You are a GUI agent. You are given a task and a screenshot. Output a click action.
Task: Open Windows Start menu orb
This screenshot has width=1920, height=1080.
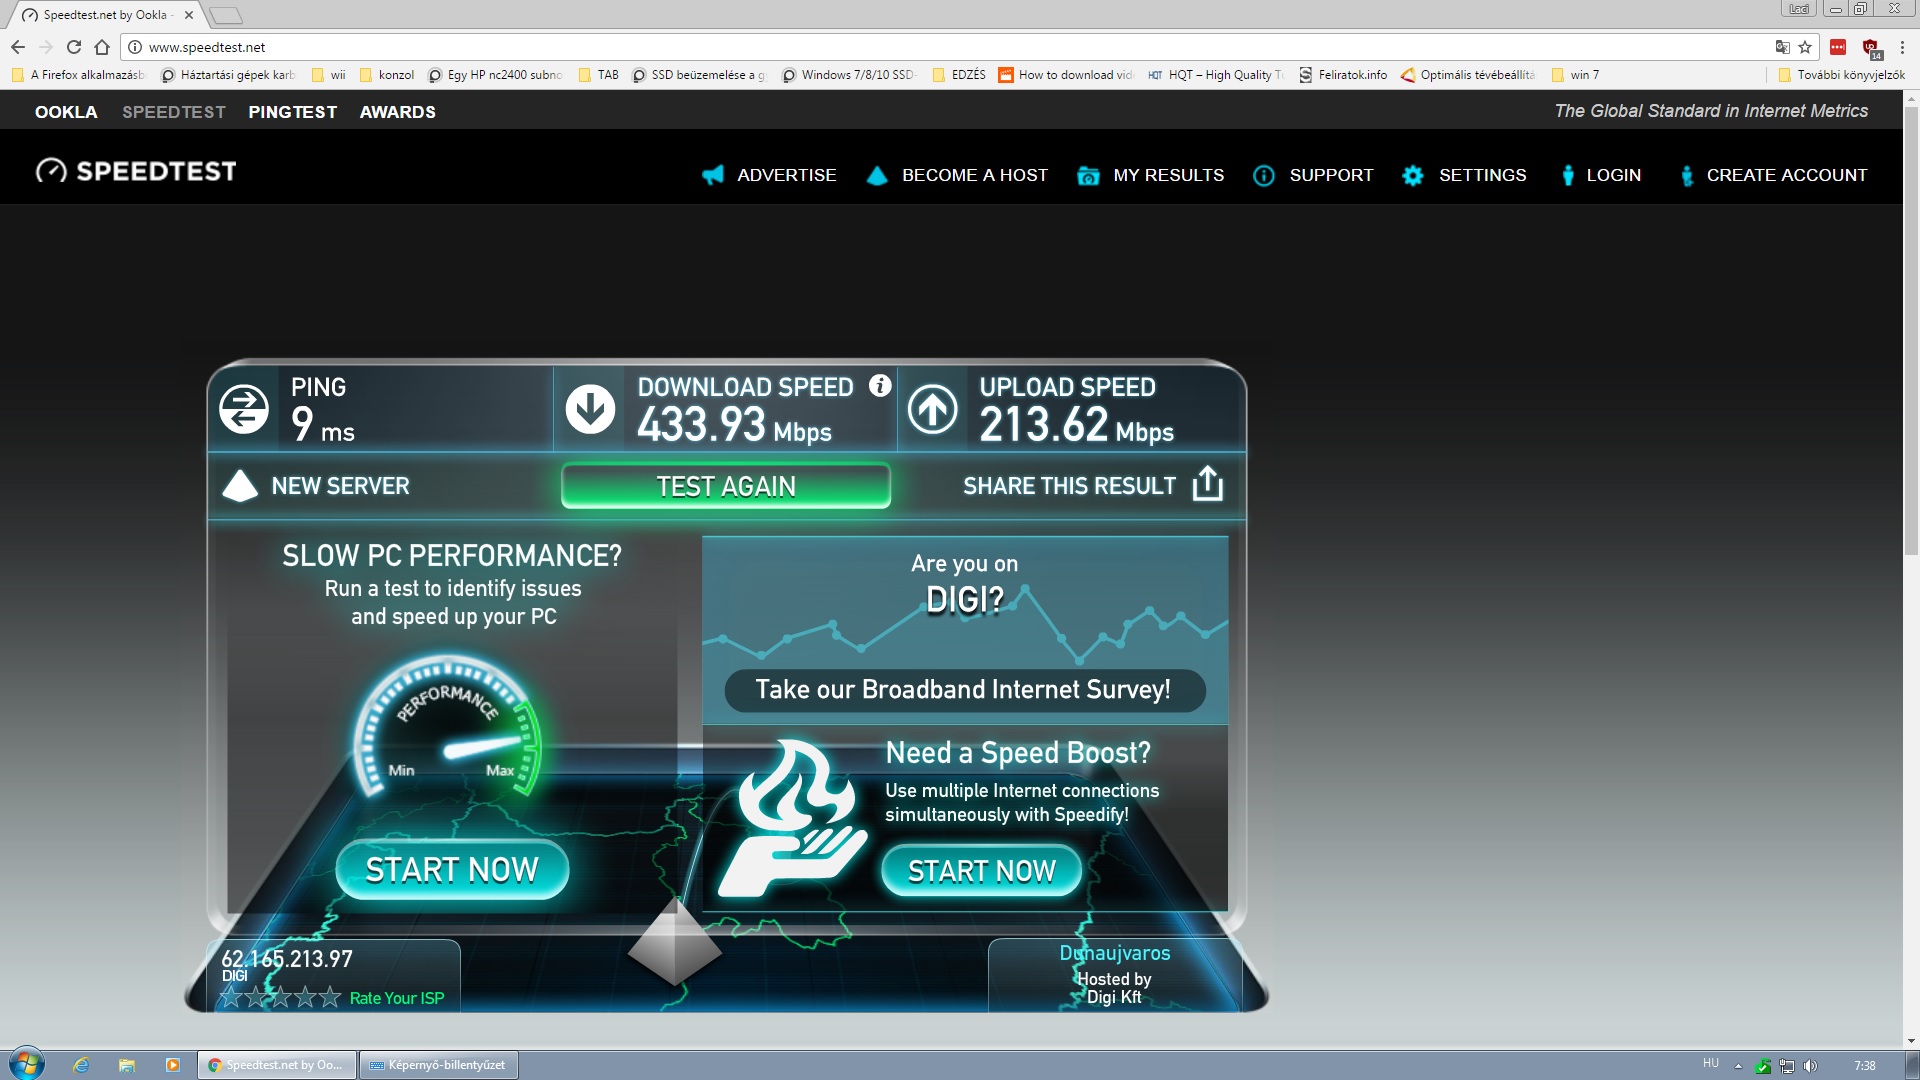[x=27, y=1064]
